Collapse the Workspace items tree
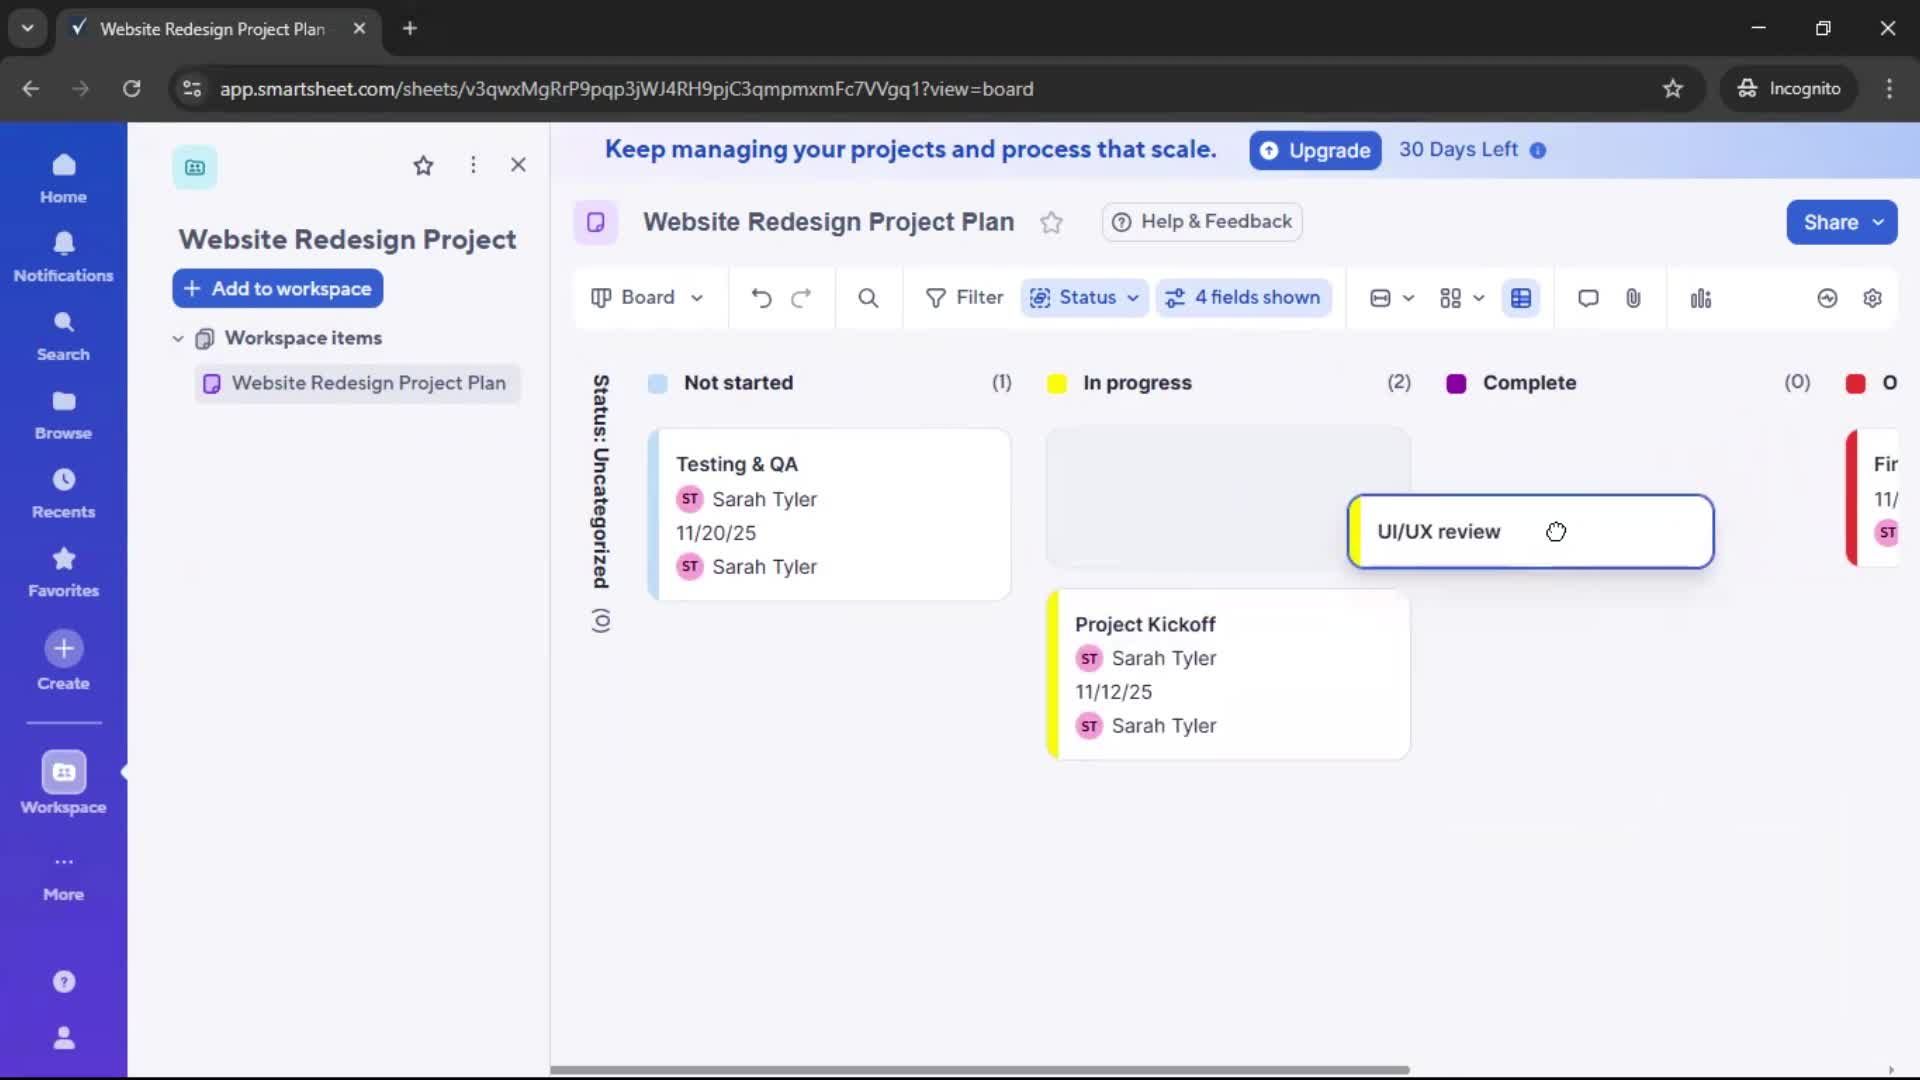The height and width of the screenshot is (1080, 1920). (x=177, y=338)
